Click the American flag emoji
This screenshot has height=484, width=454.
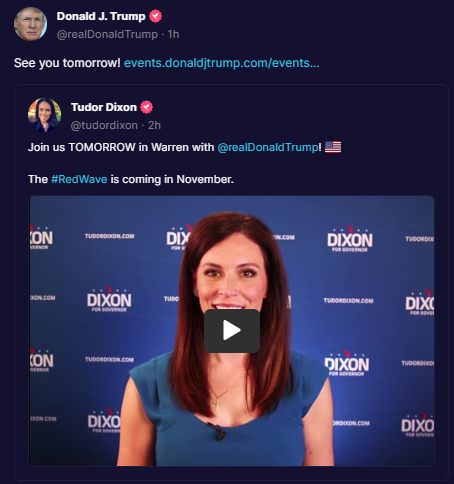(333, 147)
